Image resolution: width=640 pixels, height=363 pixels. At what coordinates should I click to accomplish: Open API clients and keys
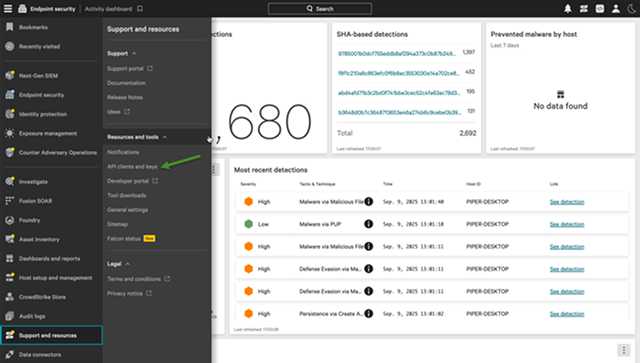tap(132, 167)
